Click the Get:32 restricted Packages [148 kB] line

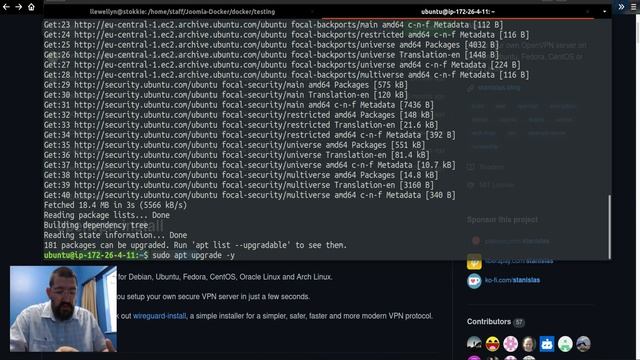(239, 115)
